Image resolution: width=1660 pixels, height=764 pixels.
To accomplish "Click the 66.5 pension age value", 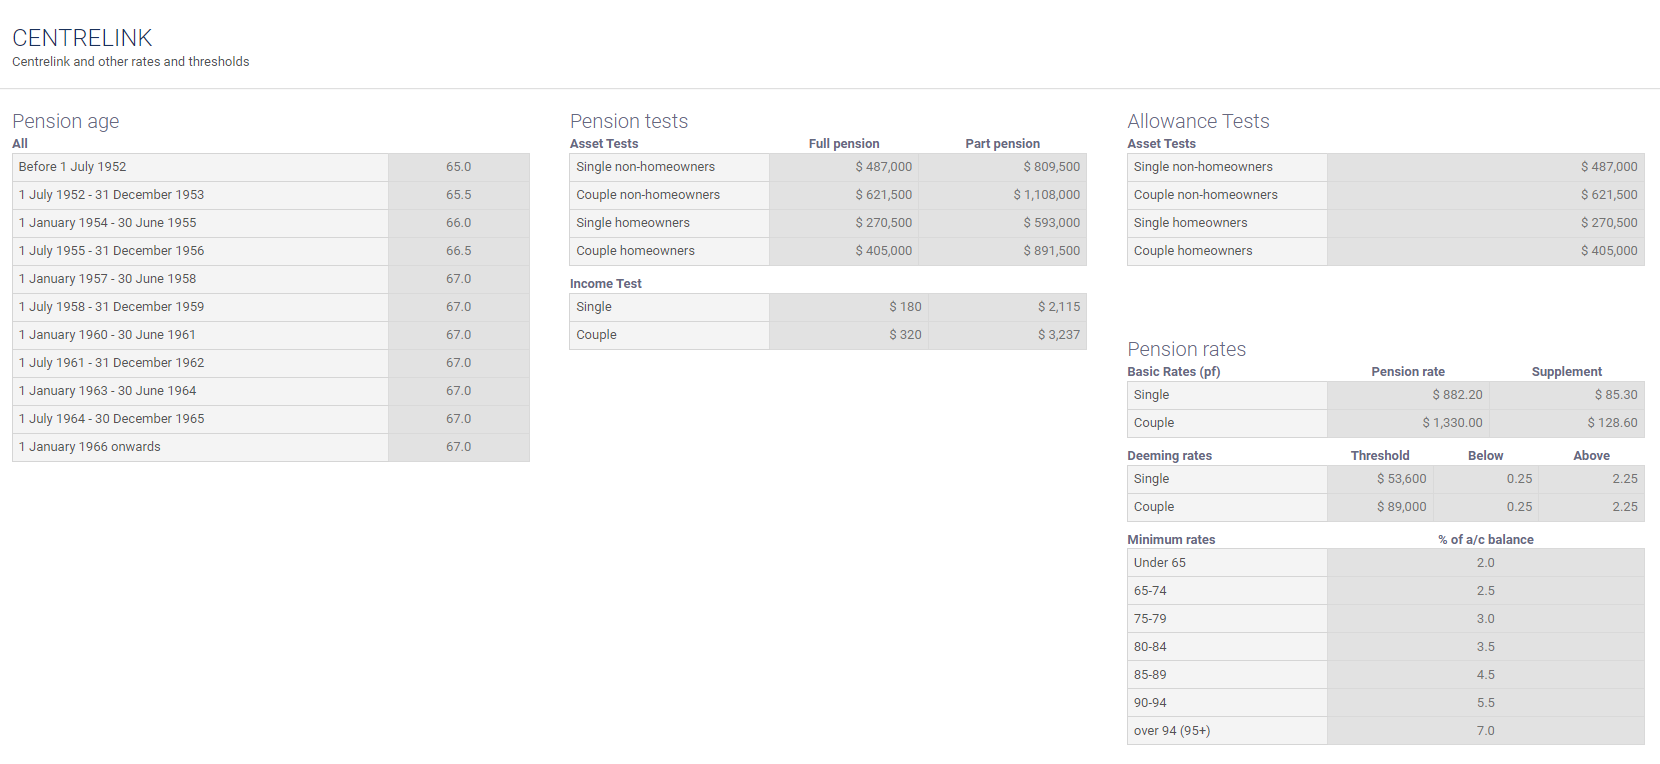I will pos(459,251).
